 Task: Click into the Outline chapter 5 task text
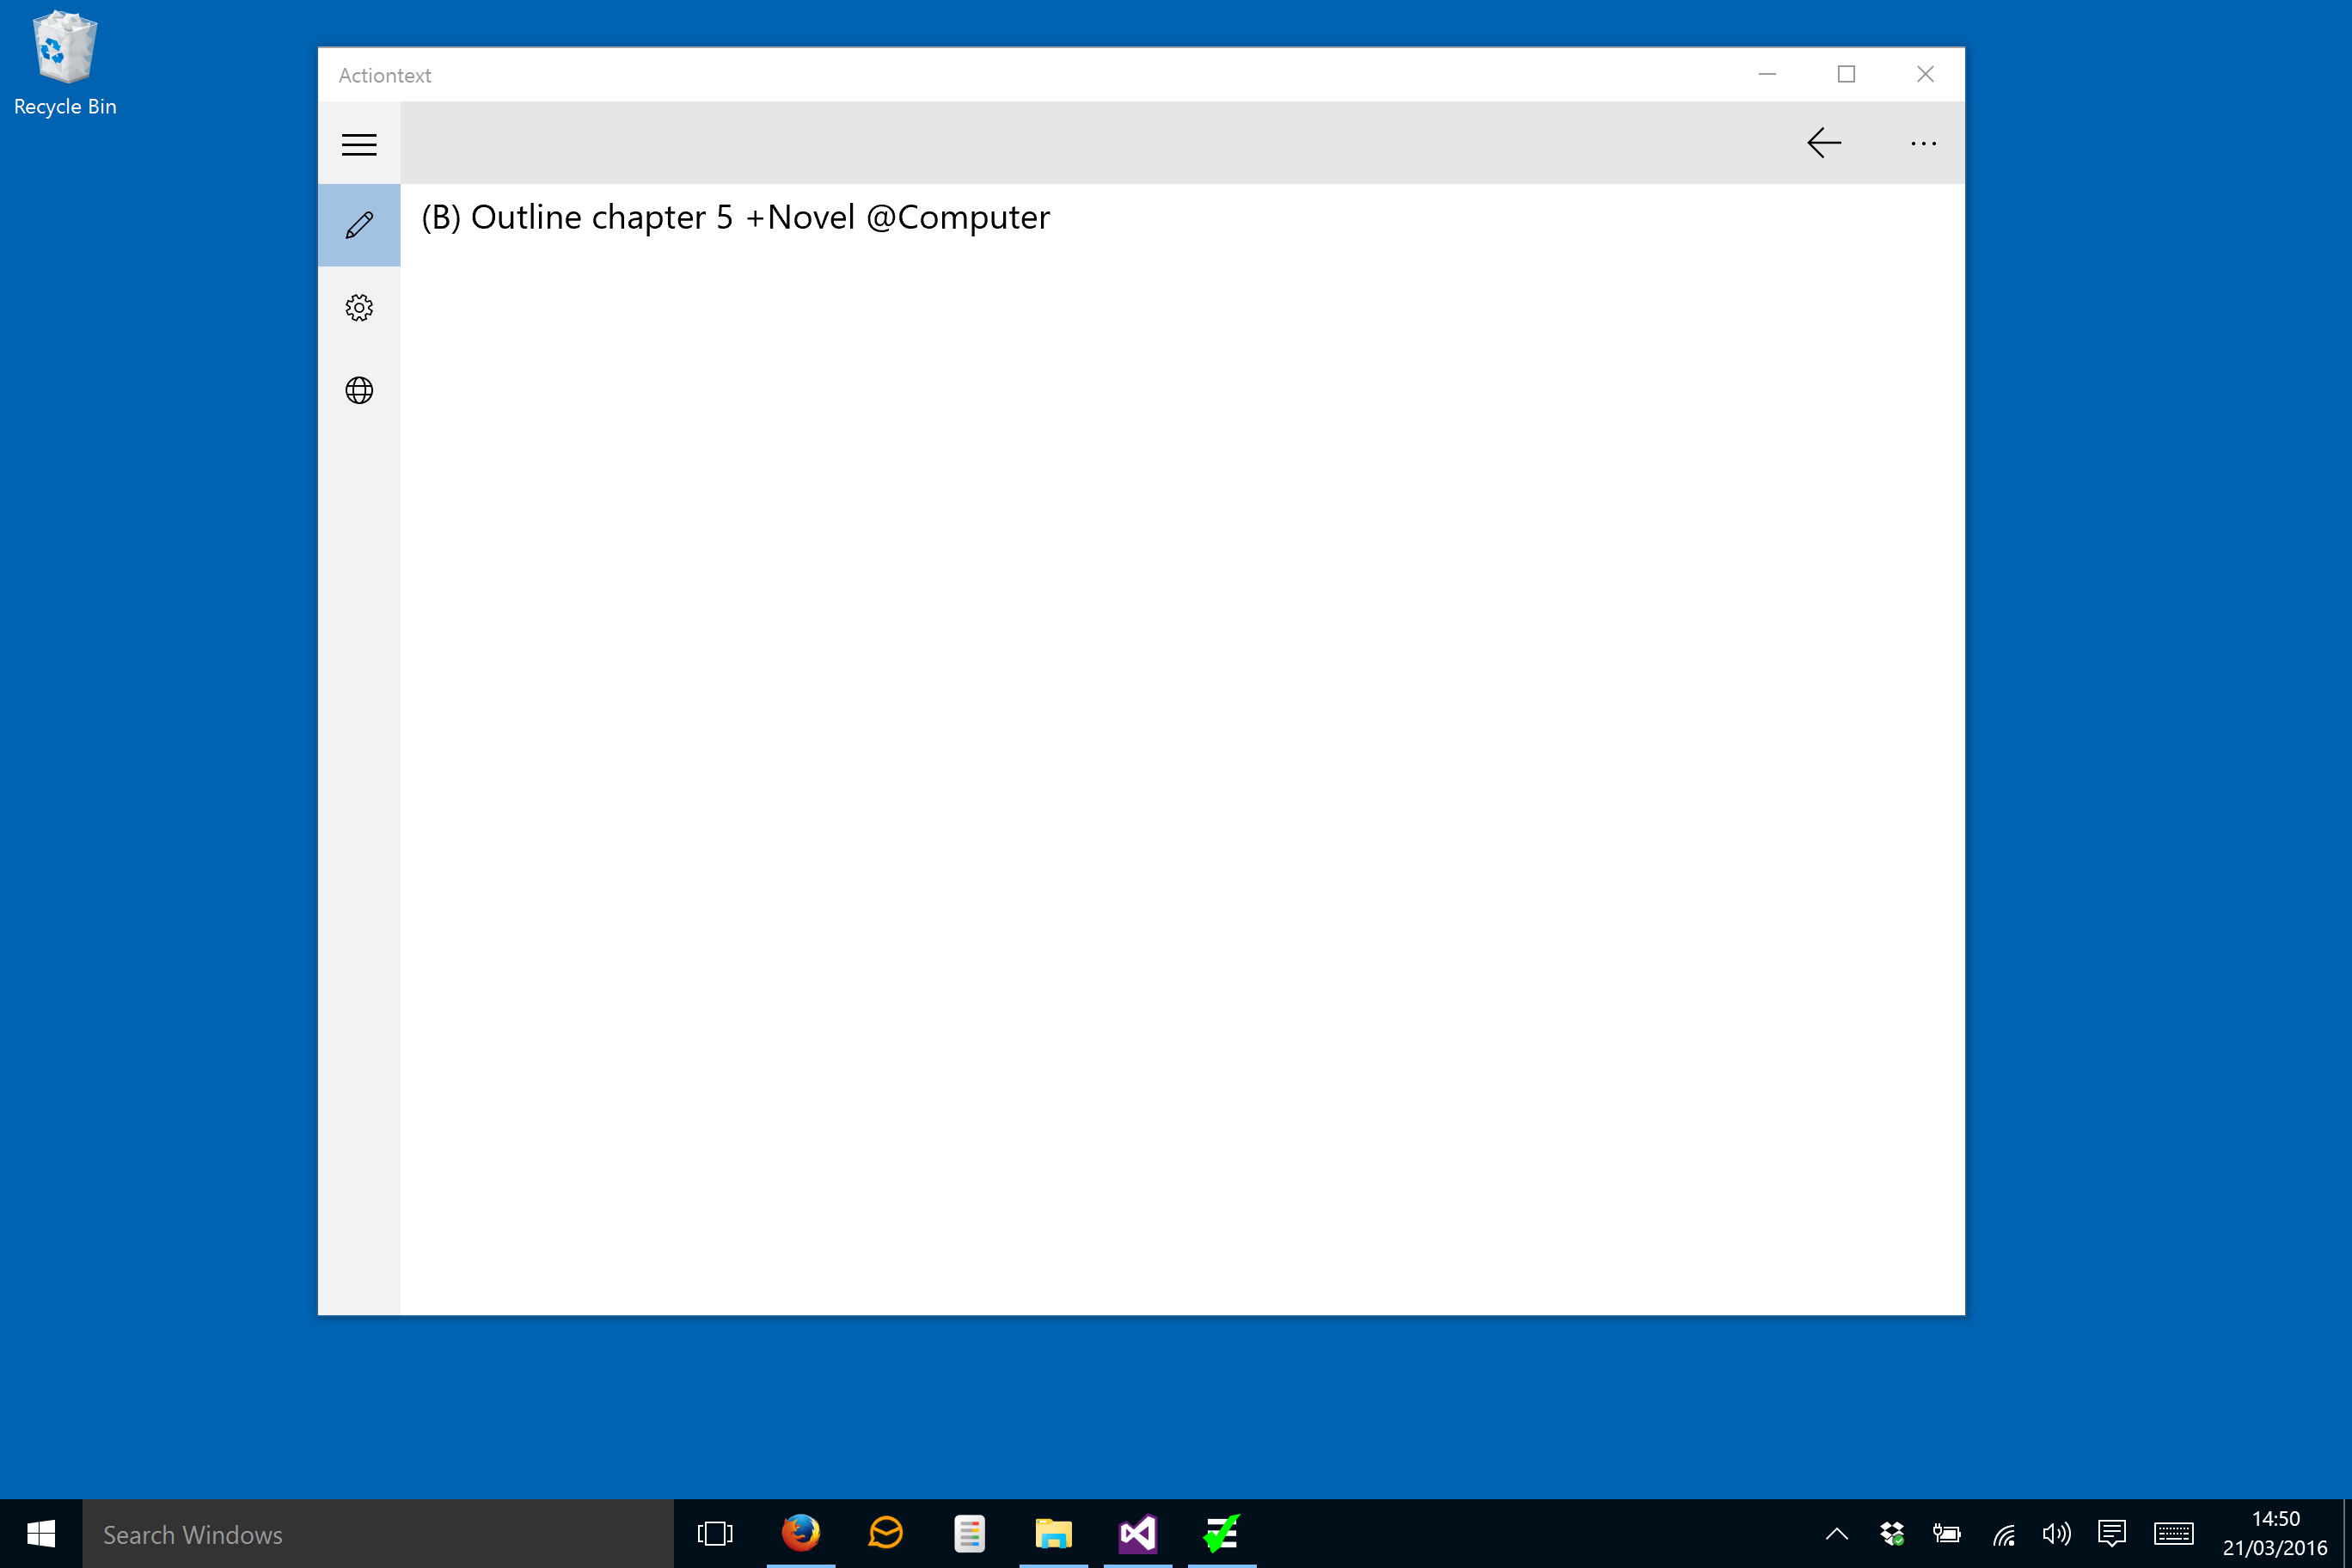[735, 218]
